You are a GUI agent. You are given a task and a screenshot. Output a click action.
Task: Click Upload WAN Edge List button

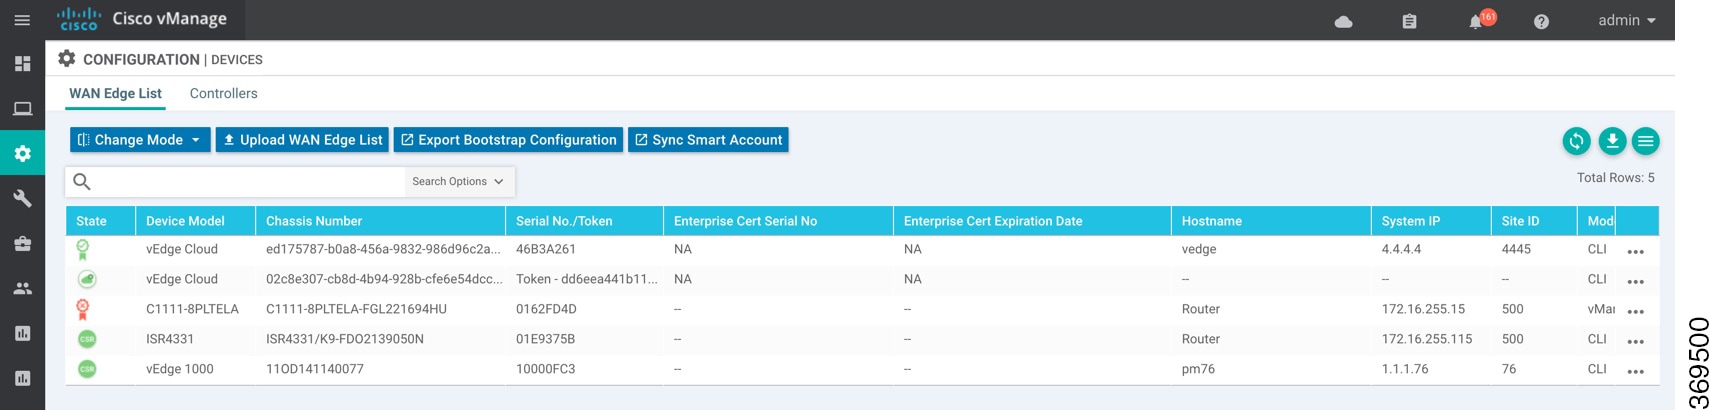(x=302, y=140)
